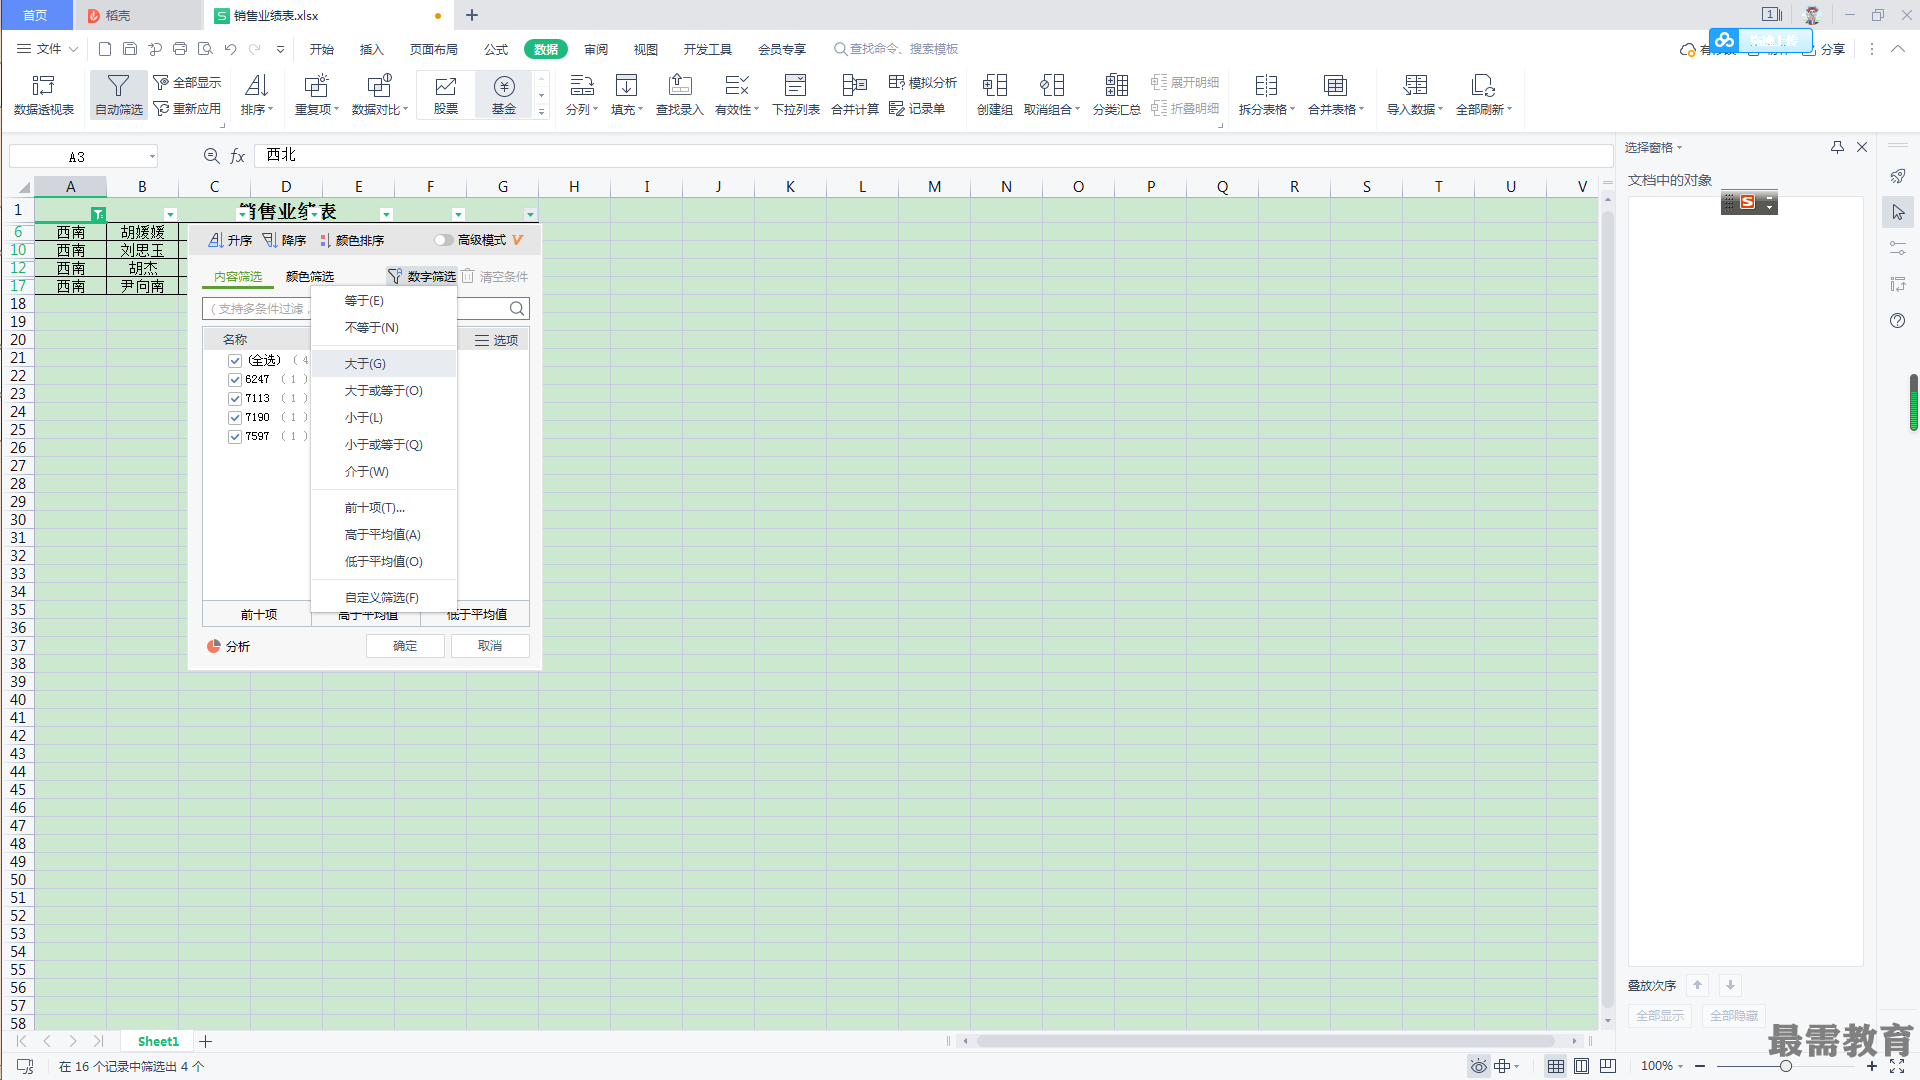This screenshot has height=1080, width=1920.
Task: Toggle the 高级模式 advanced mode switch
Action: pos(443,240)
